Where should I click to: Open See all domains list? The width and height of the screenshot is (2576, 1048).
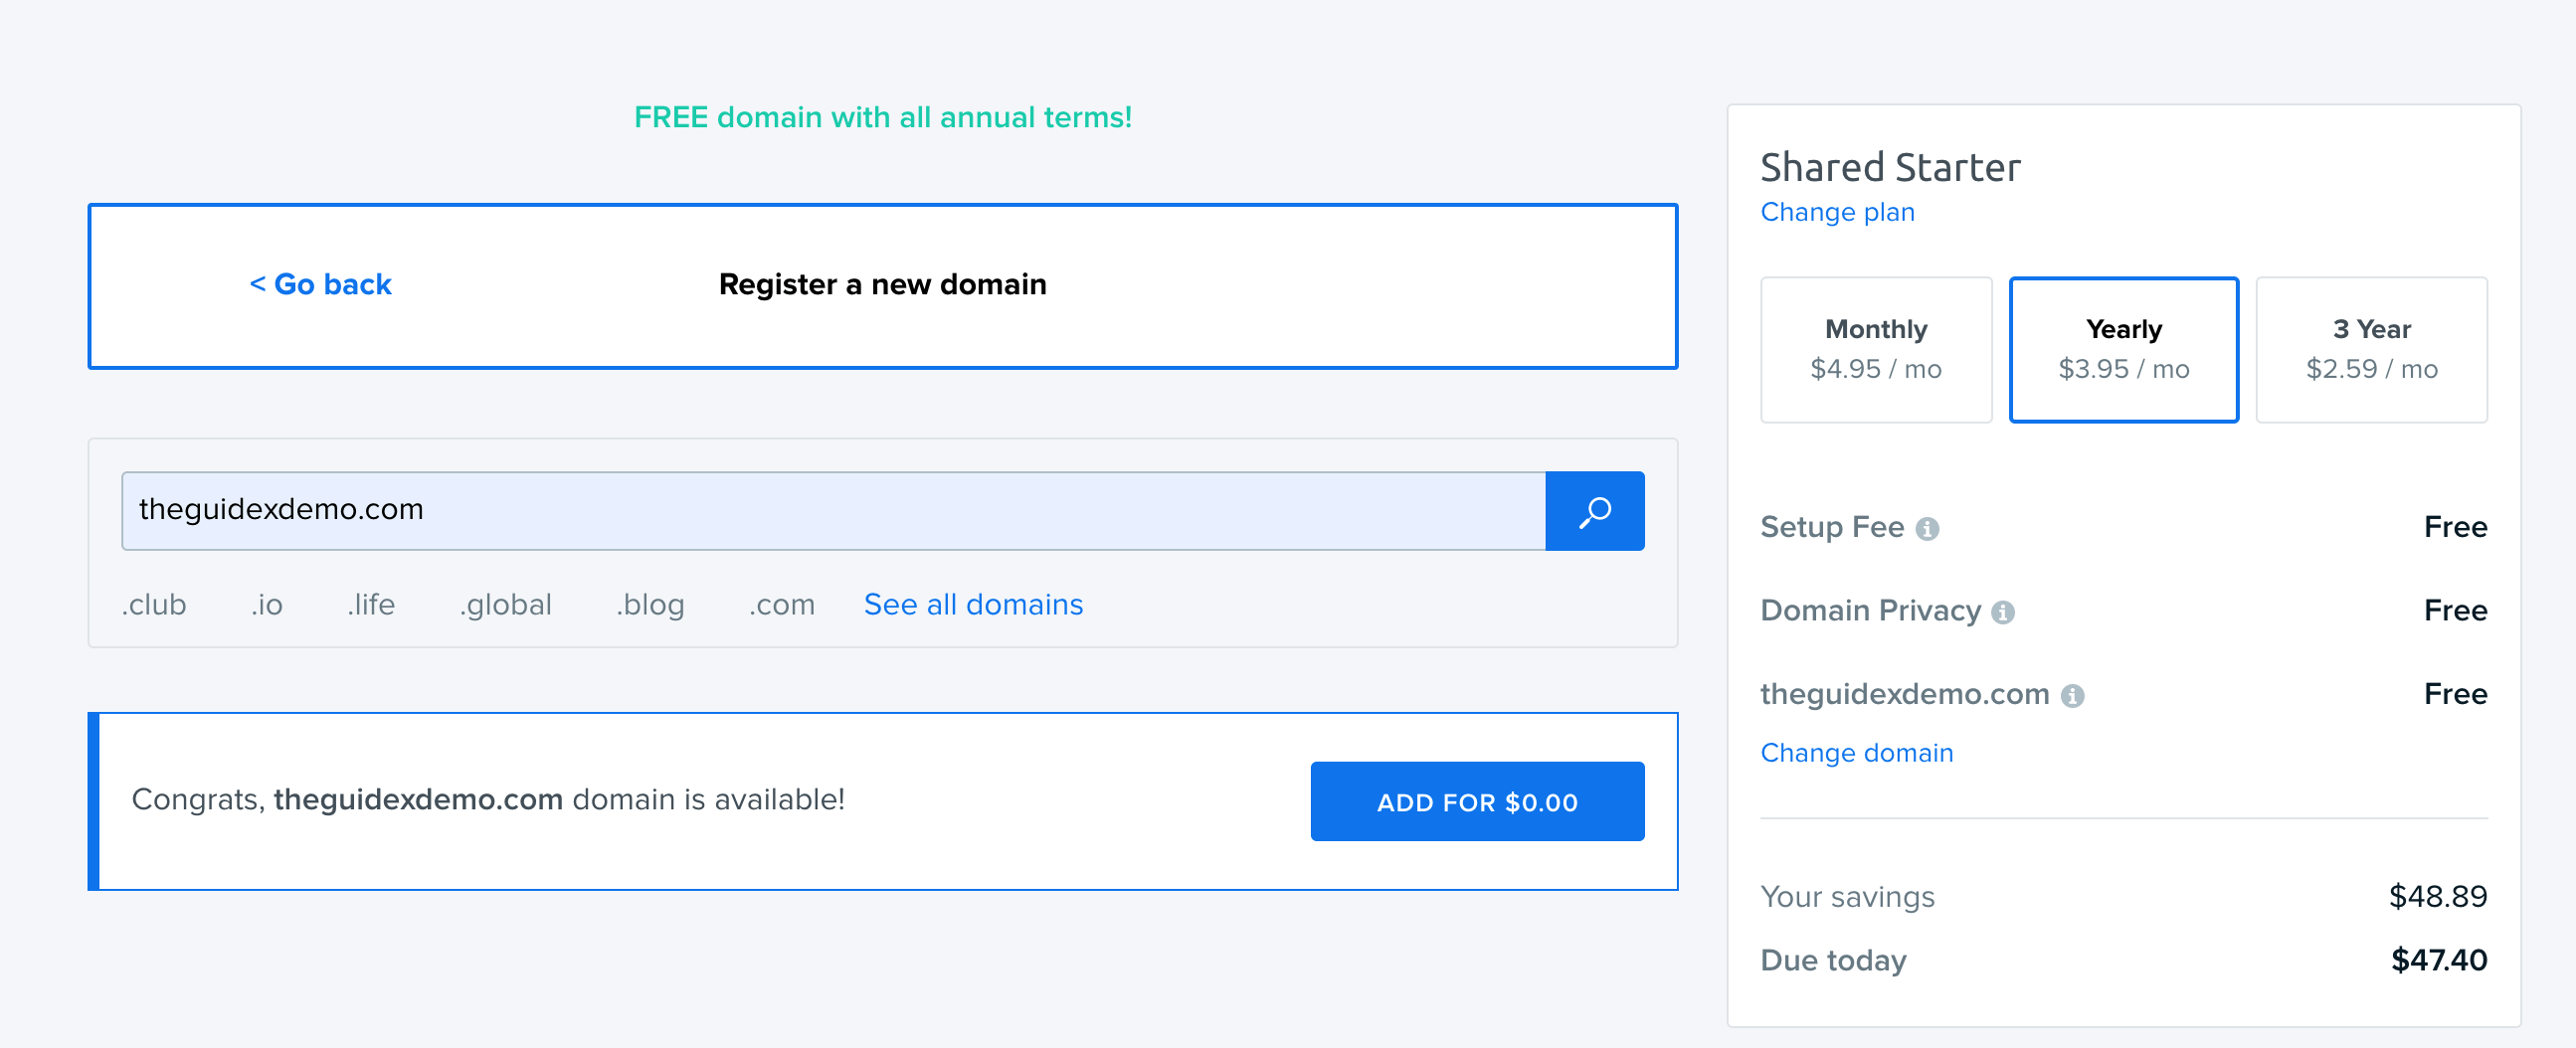[972, 604]
